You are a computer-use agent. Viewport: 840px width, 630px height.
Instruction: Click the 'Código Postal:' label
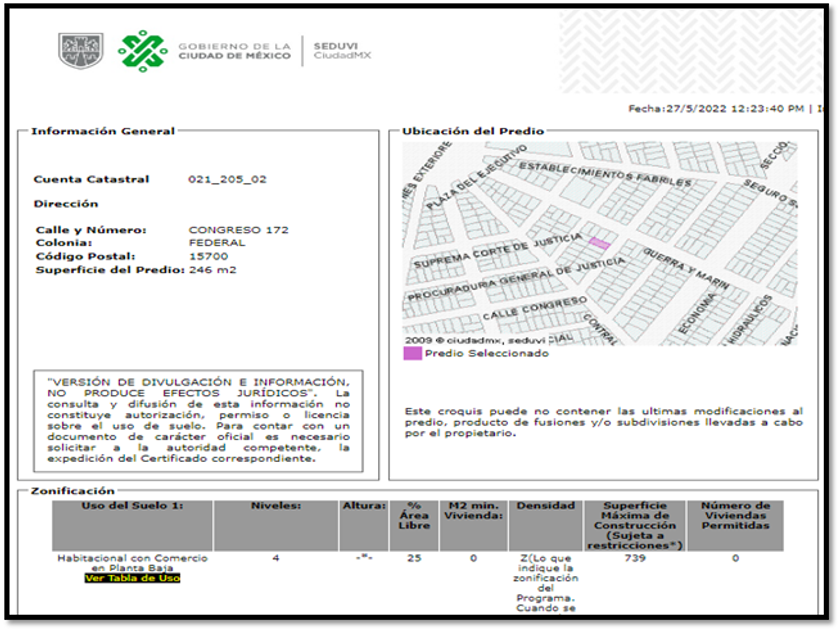(86, 256)
